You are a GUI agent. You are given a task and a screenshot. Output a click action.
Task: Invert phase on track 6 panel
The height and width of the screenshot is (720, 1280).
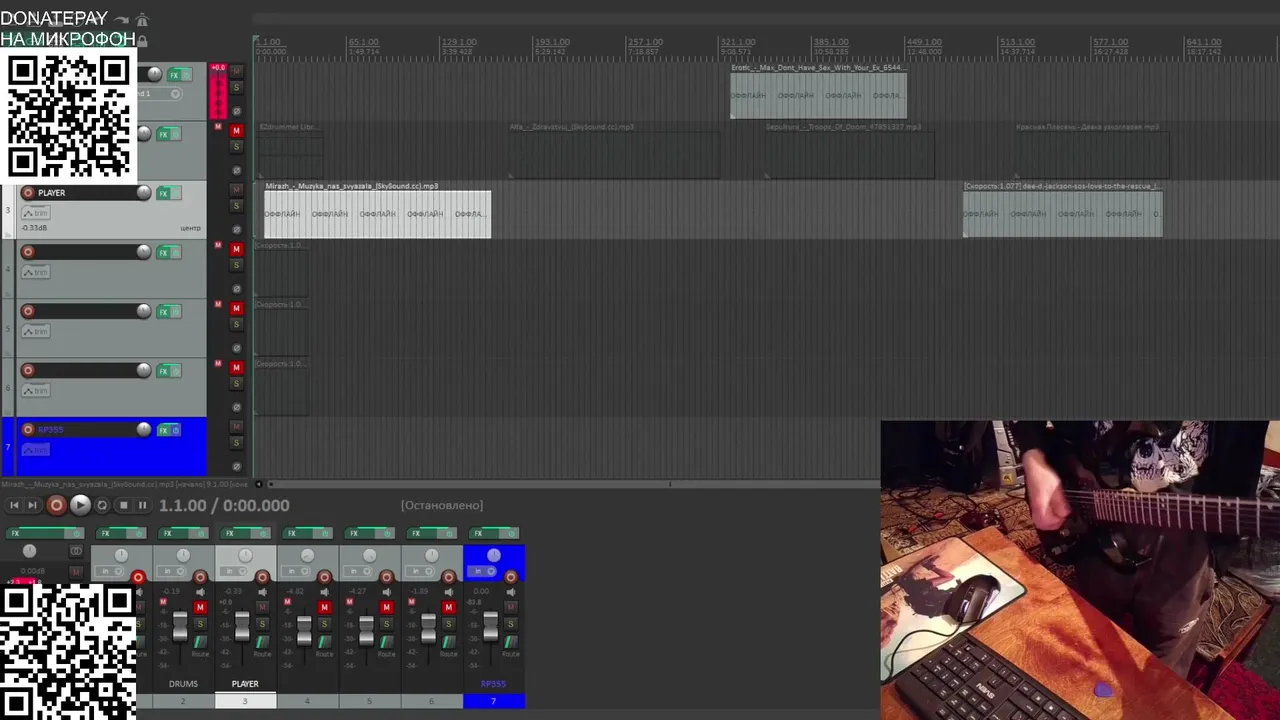[x=236, y=407]
